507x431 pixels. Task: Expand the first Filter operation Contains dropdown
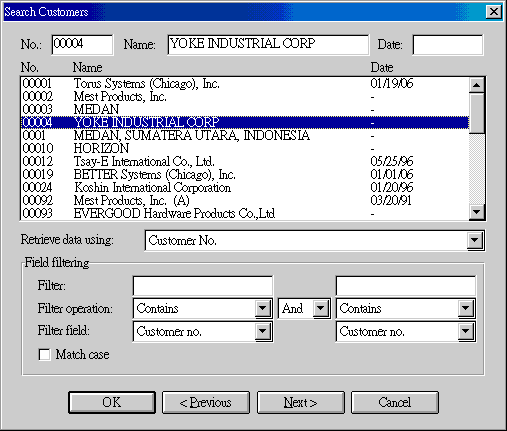(x=262, y=308)
